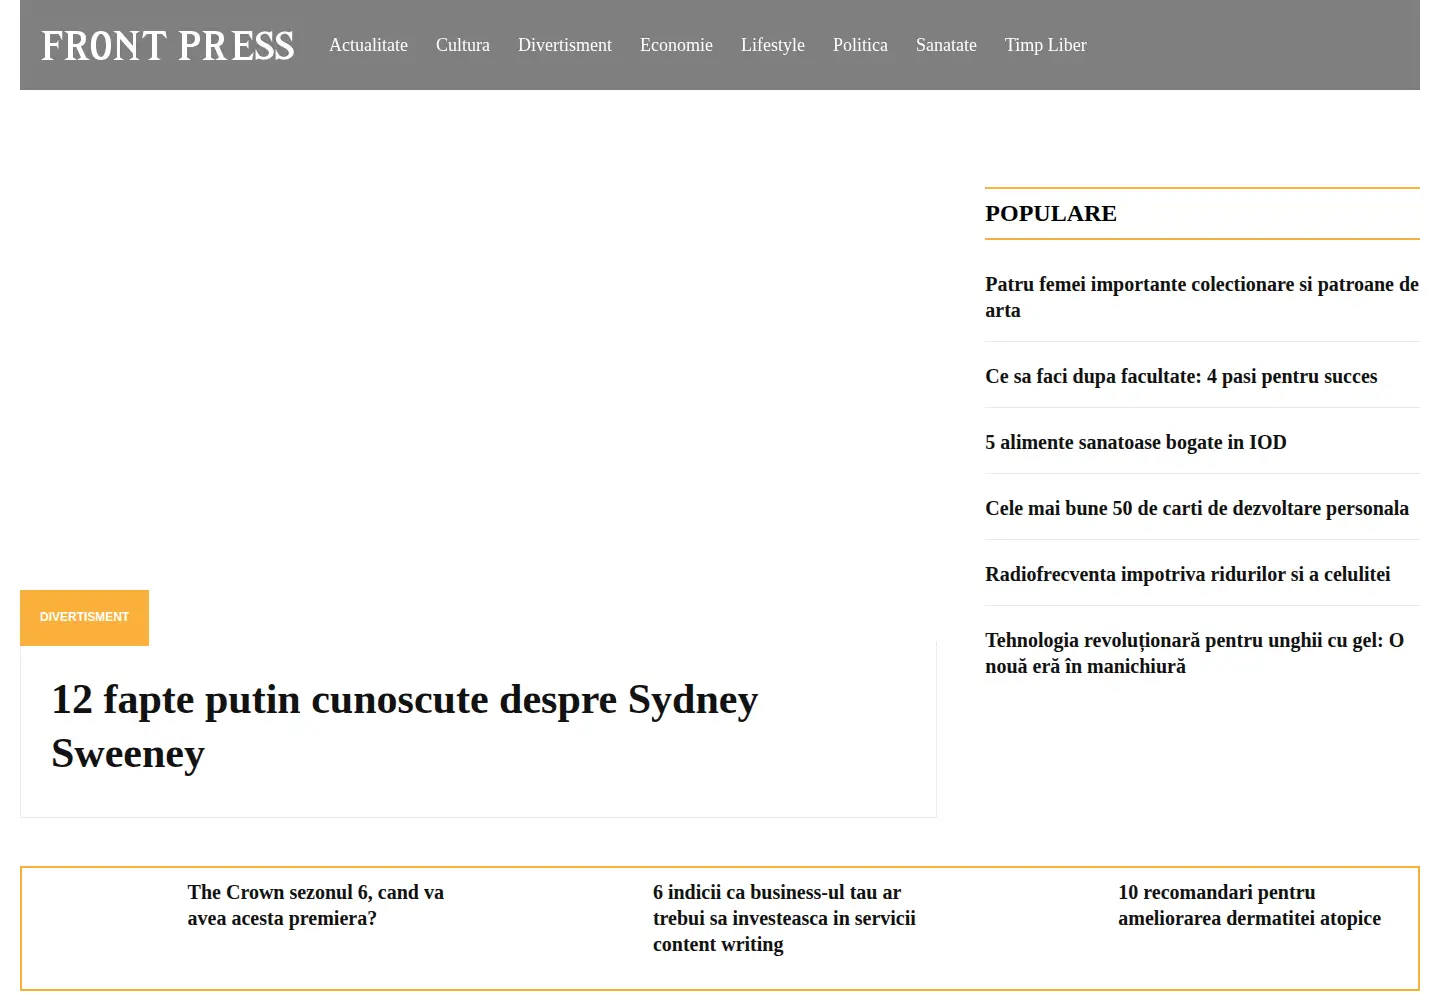Screen dimensions: 1440x1000
Task: Open 'The Crown sezonul 6' article
Action: click(x=316, y=905)
